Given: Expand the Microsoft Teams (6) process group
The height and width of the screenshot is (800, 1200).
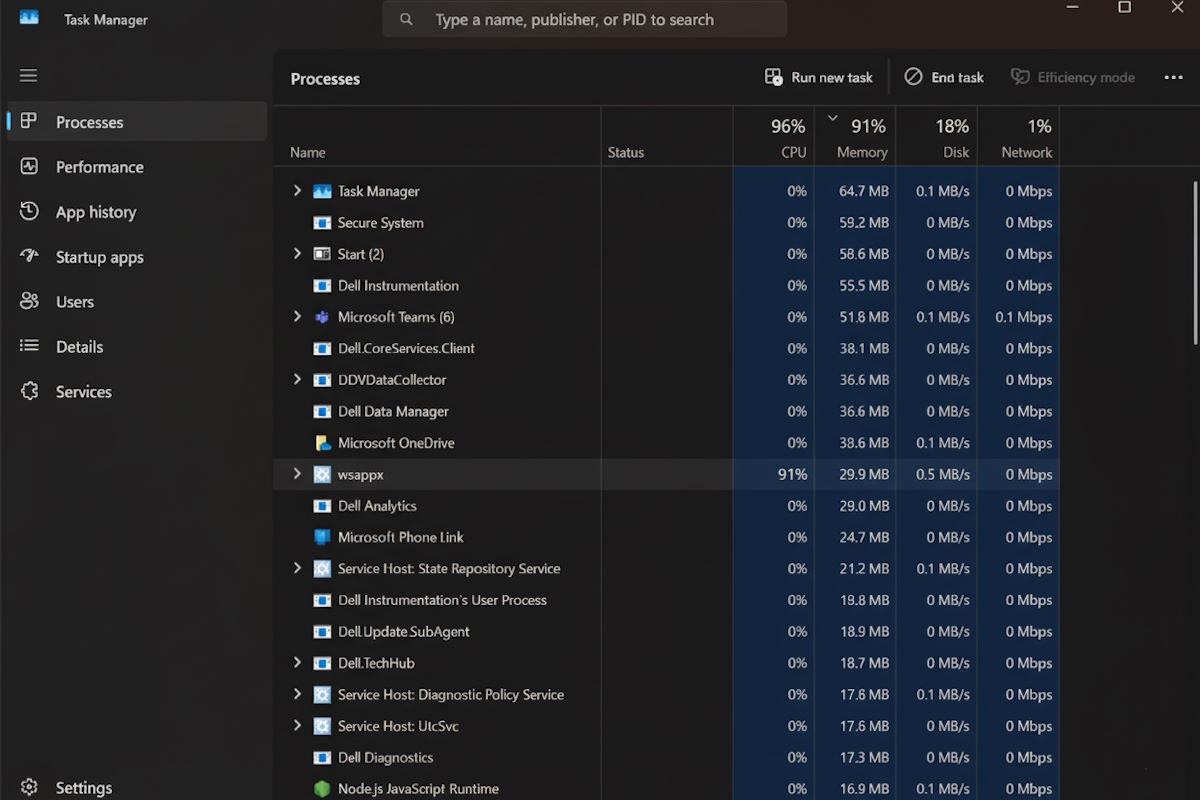Looking at the screenshot, I should pyautogui.click(x=297, y=317).
